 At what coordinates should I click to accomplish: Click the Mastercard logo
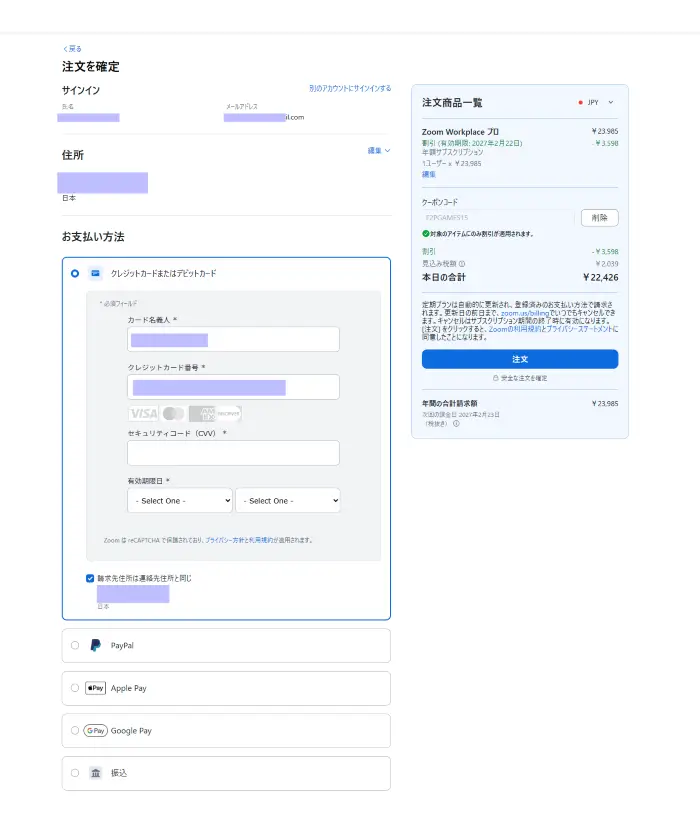[x=173, y=414]
